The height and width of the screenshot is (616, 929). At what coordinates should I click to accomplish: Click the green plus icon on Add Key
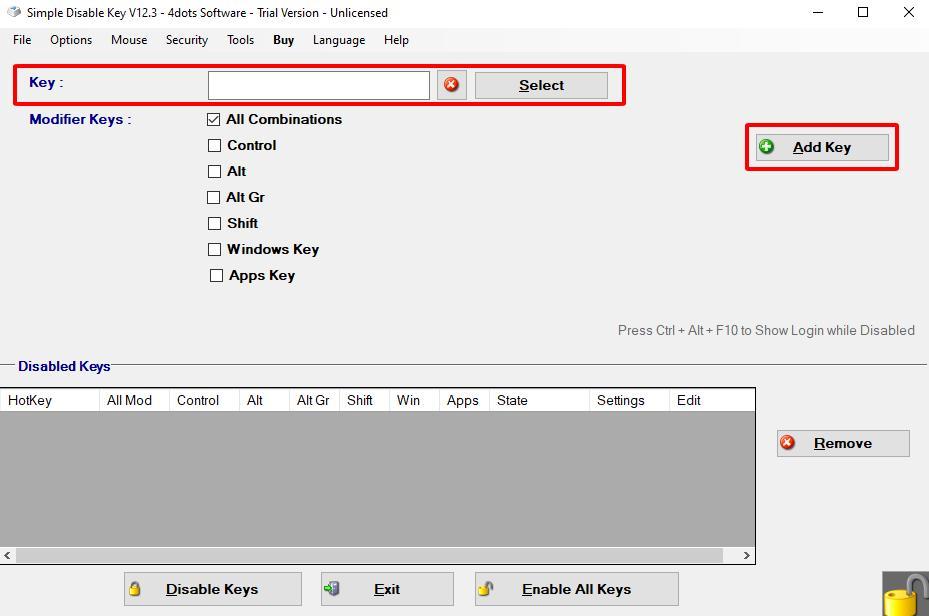click(766, 146)
